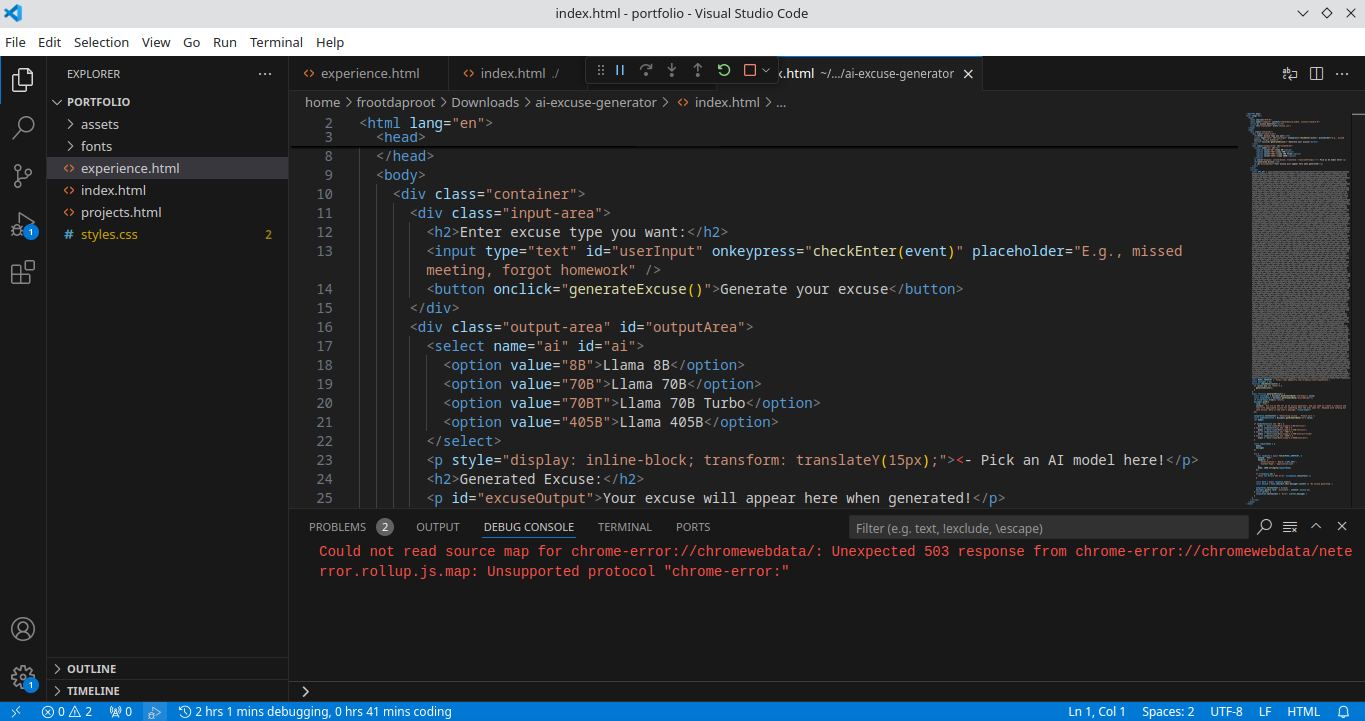Image resolution: width=1365 pixels, height=721 pixels.
Task: Open styles.css in the explorer
Action: (109, 234)
